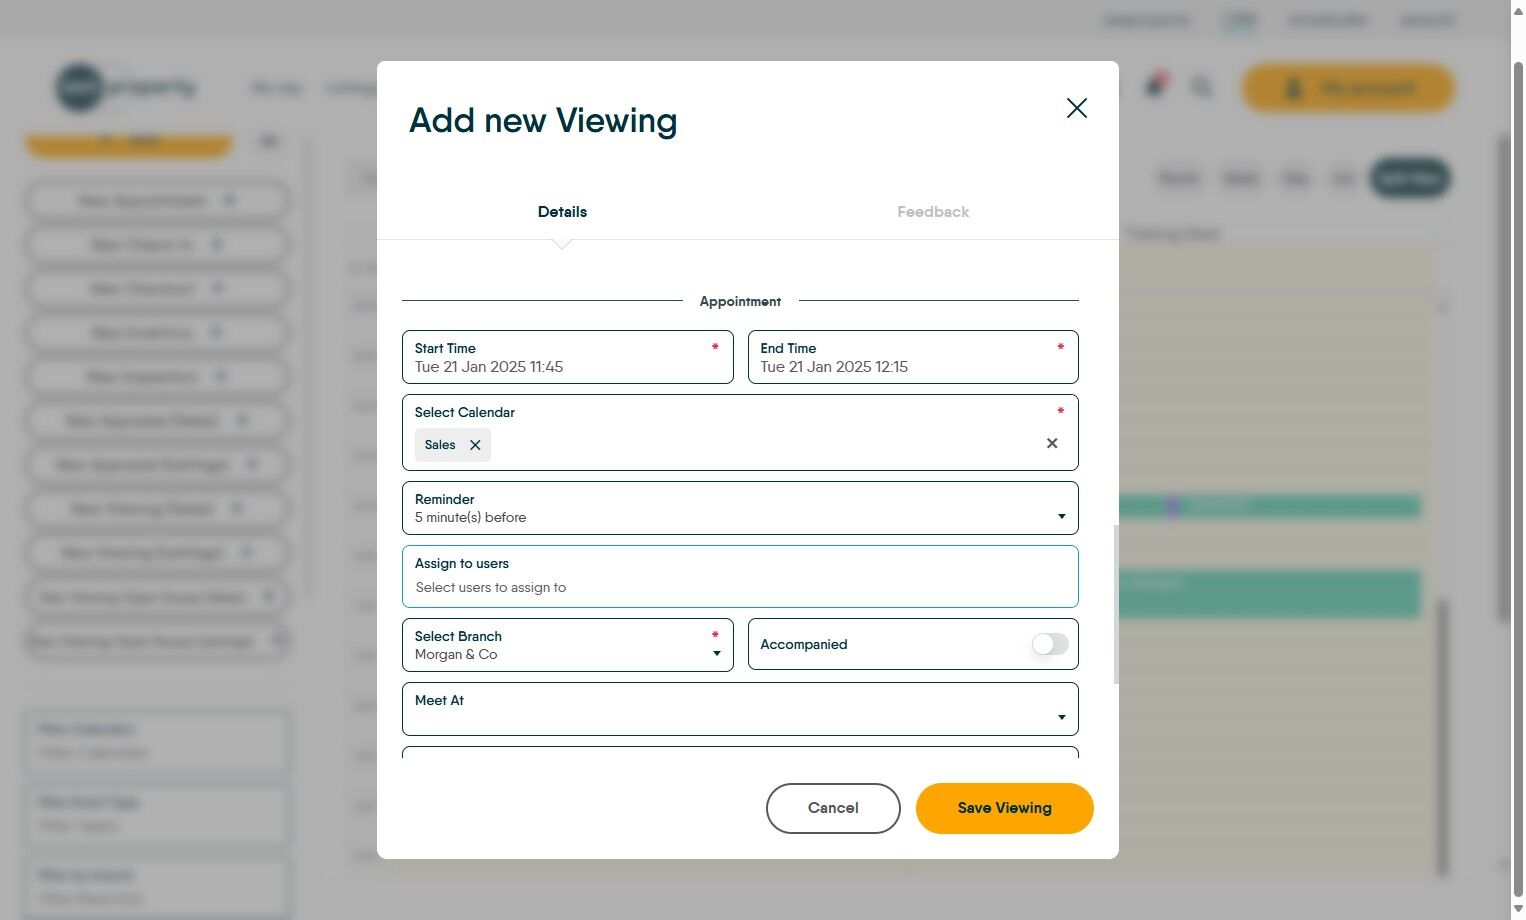Click Save Viewing
This screenshot has height=920, width=1526.
[x=1004, y=808]
